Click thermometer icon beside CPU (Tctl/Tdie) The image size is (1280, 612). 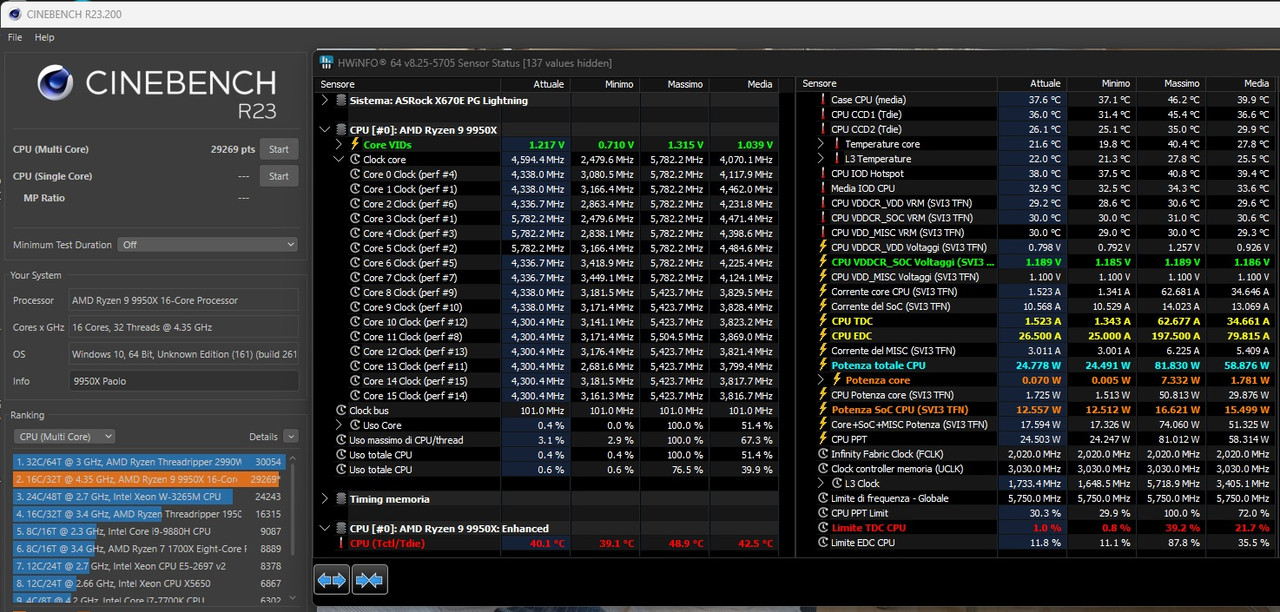click(341, 543)
